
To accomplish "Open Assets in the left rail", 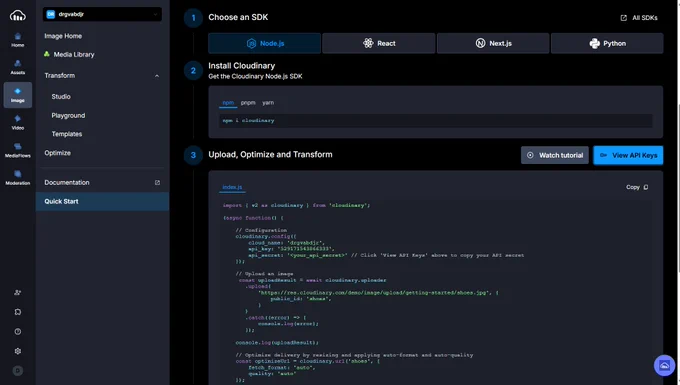I will 17,67.
